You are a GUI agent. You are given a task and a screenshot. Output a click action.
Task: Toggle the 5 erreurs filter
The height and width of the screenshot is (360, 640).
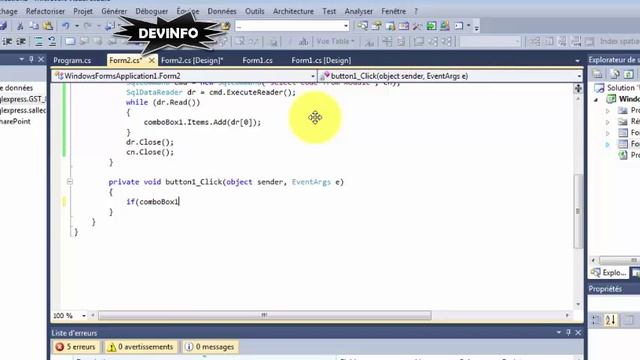coord(76,347)
